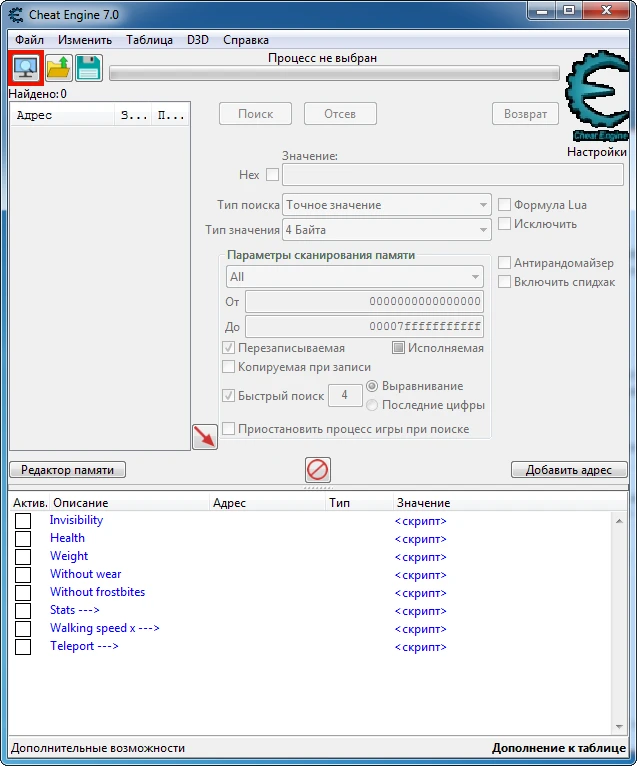Open the process list icon
This screenshot has width=637, height=766.
point(26,68)
